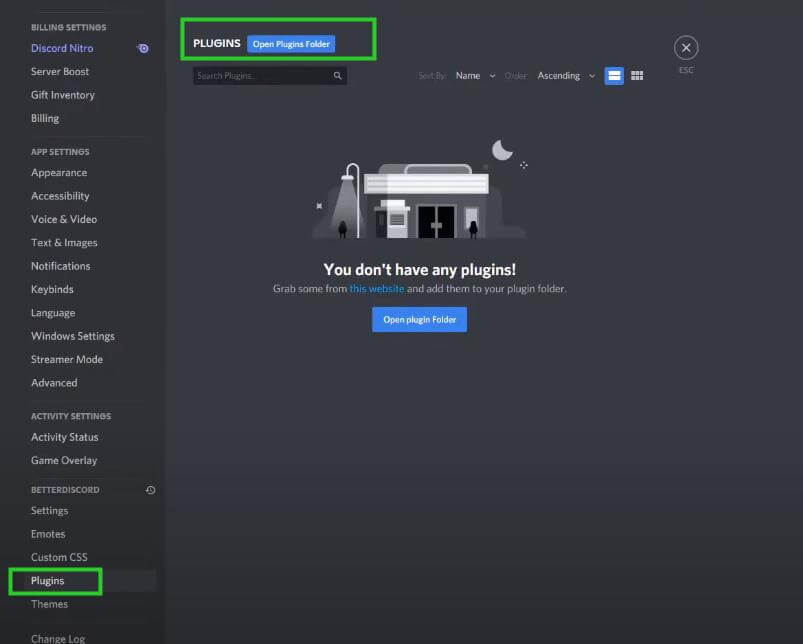The image size is (803, 644).
Task: Click the Discord Nitro badge icon
Action: (x=143, y=48)
